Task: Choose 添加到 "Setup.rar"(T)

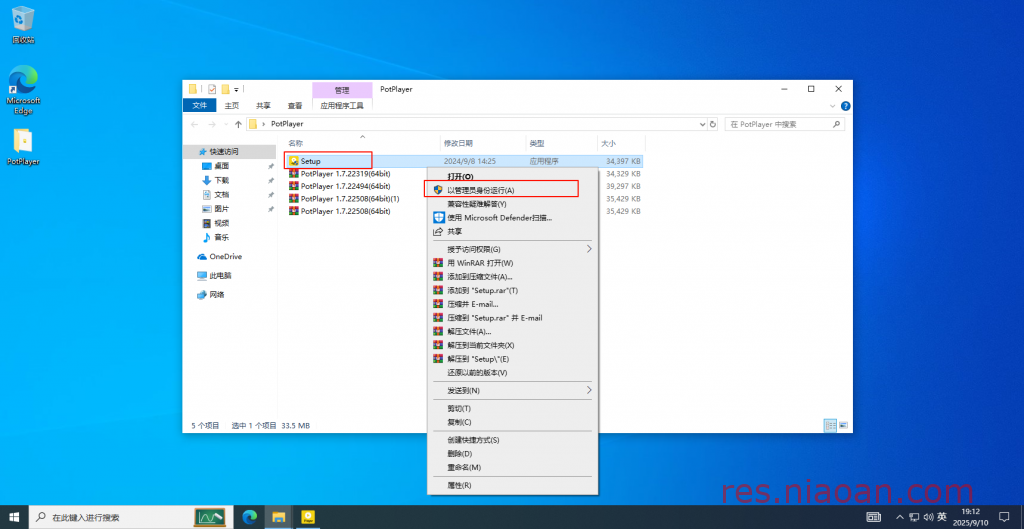Action: [x=513, y=290]
